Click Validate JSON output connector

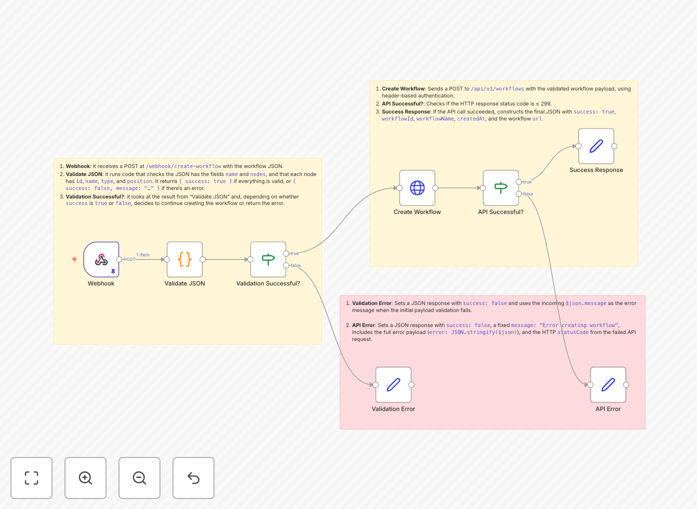[203, 259]
